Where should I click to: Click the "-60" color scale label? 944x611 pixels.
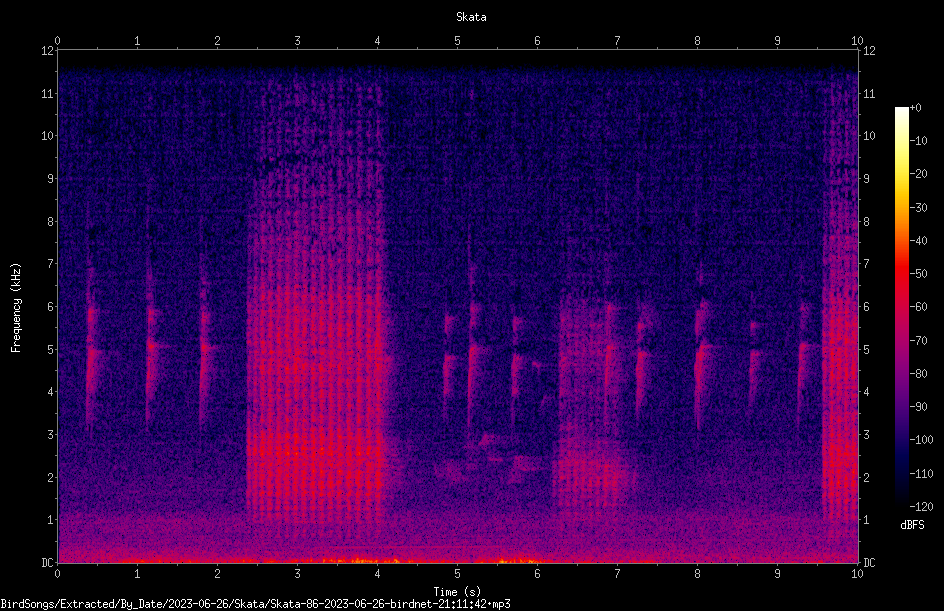(x=918, y=307)
